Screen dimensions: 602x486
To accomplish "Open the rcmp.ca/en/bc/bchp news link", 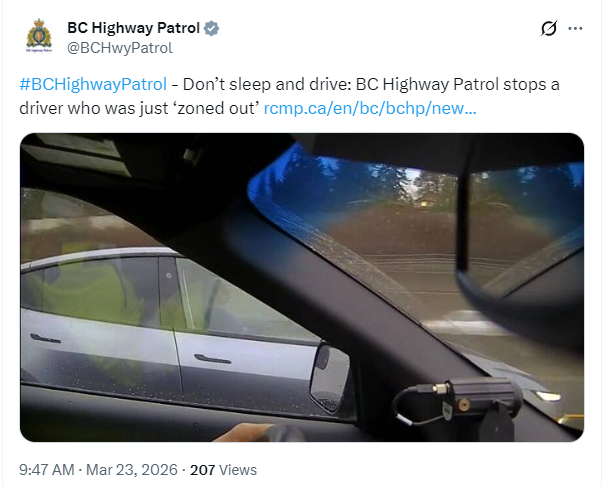I will (x=370, y=108).
